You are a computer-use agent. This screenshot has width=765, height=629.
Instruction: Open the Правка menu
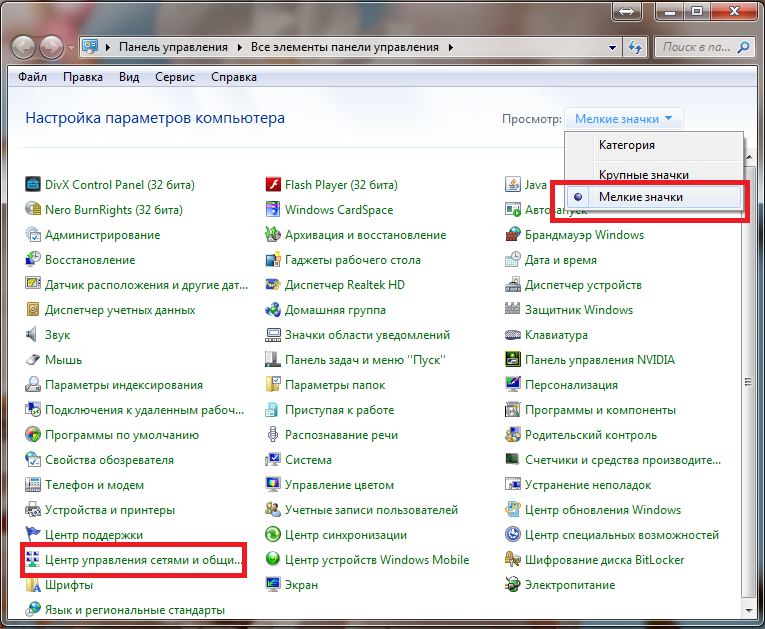pyautogui.click(x=83, y=77)
